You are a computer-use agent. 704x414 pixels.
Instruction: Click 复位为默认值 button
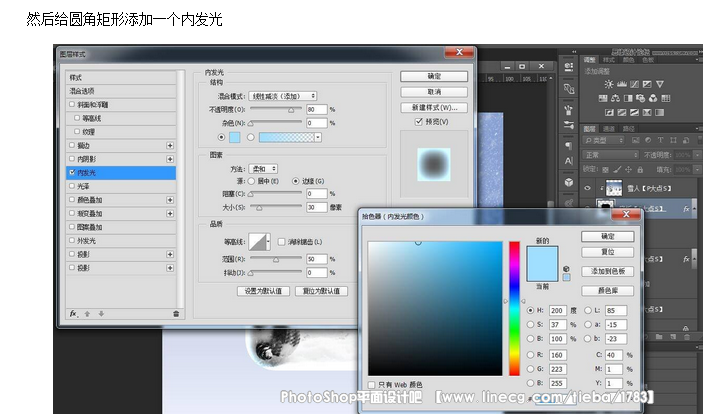pyautogui.click(x=321, y=291)
